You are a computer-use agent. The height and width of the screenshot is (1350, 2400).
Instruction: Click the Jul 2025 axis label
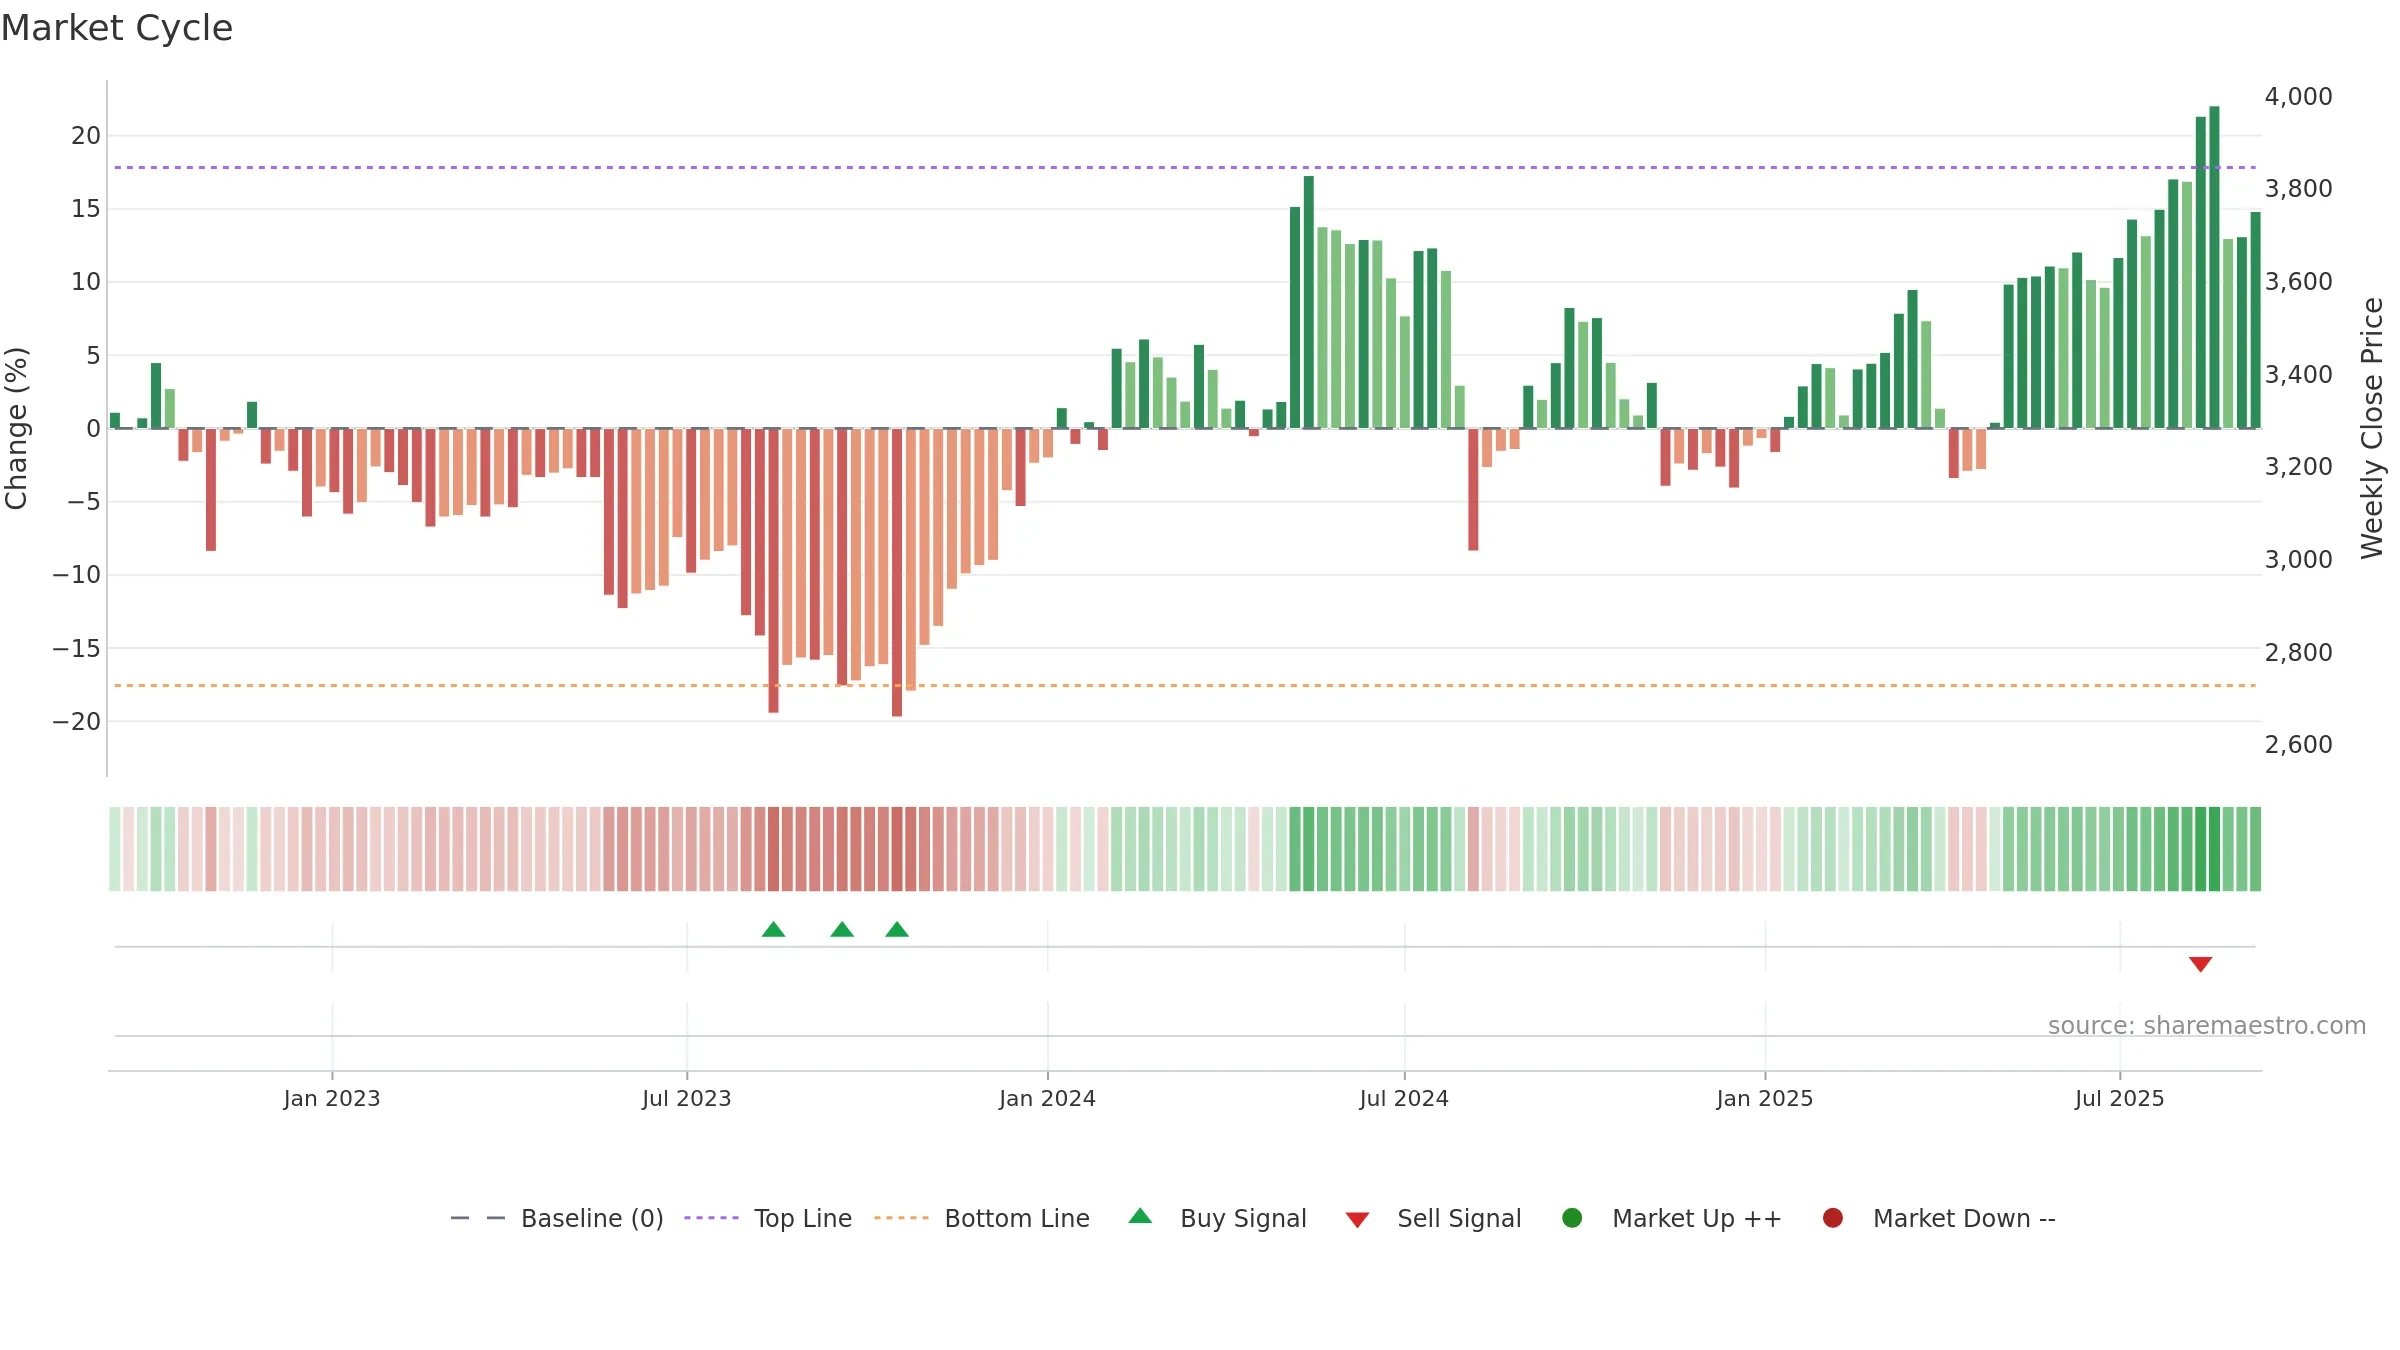pos(2120,1098)
